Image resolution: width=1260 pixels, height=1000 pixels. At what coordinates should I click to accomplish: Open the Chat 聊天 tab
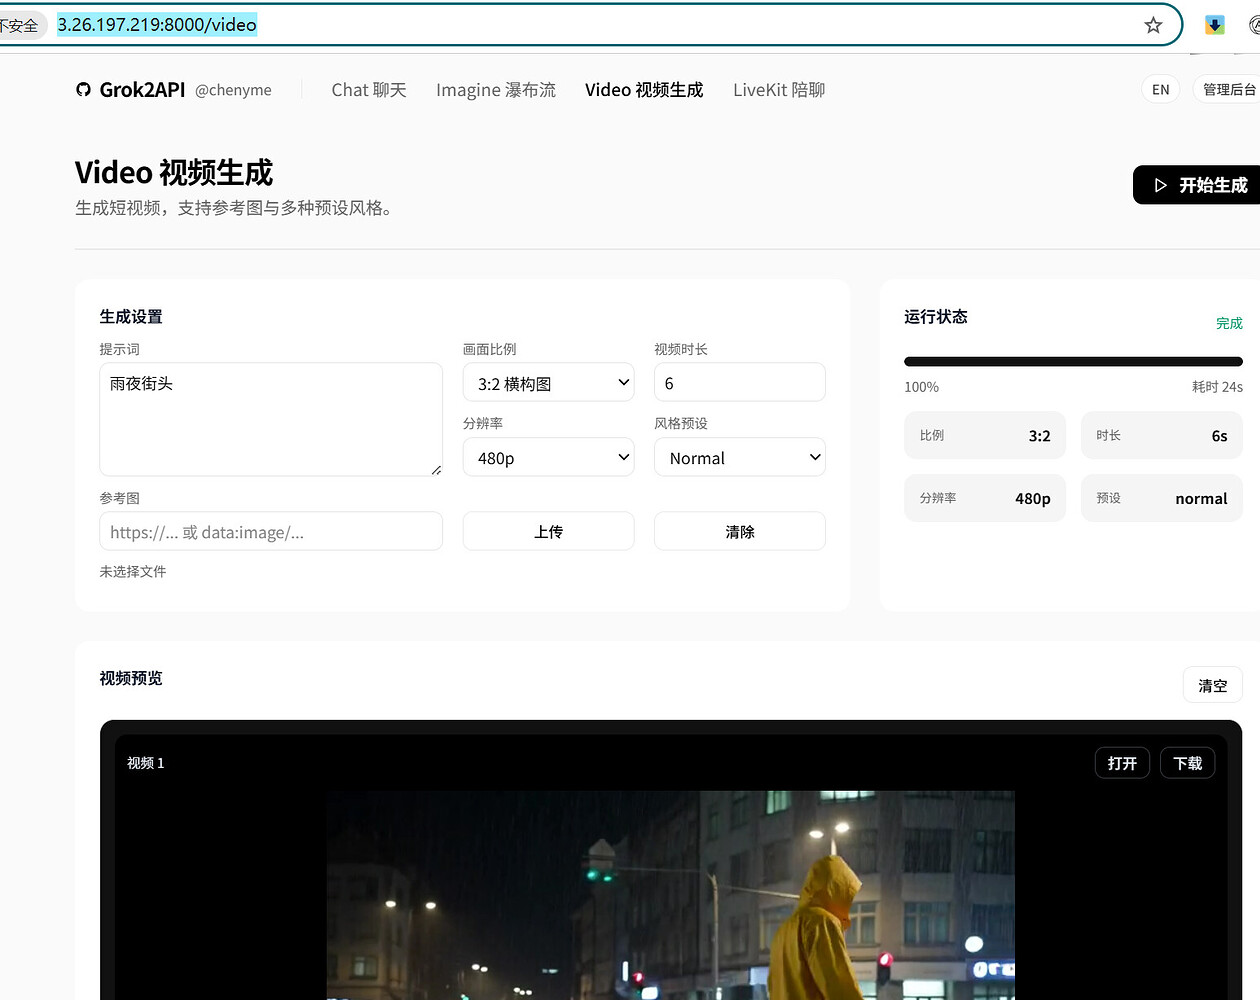point(369,90)
